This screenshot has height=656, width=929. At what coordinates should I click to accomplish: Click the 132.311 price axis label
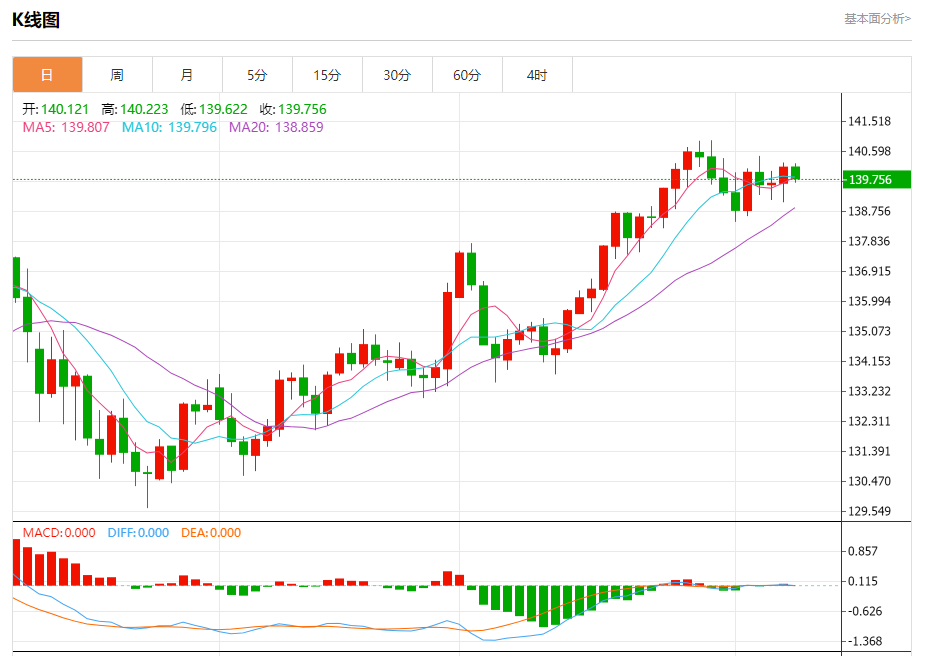869,421
